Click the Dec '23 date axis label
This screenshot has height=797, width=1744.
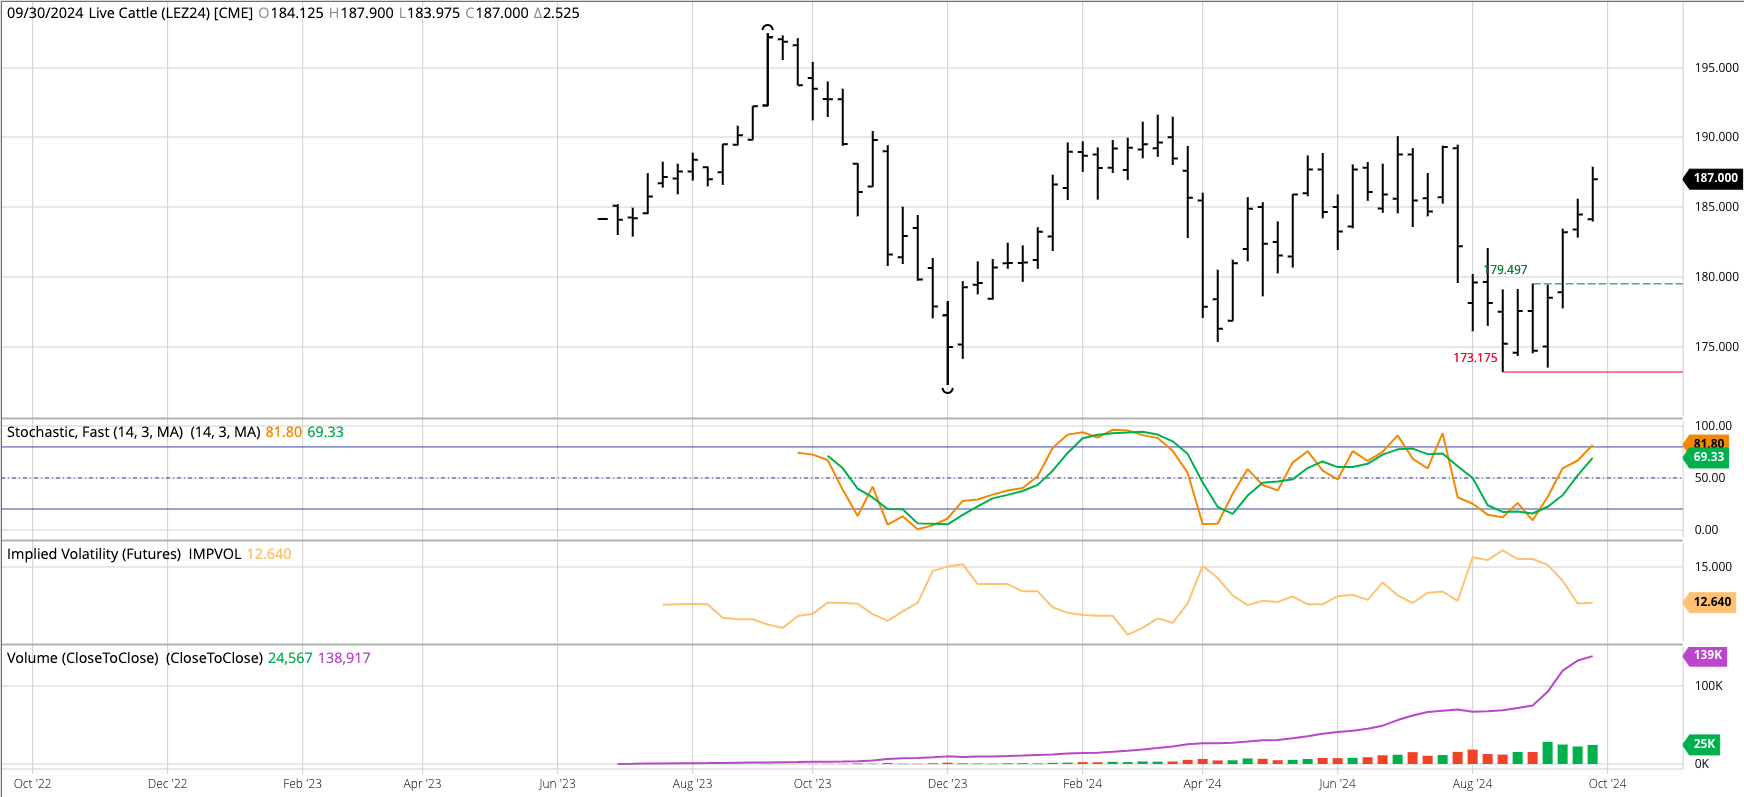pos(948,784)
